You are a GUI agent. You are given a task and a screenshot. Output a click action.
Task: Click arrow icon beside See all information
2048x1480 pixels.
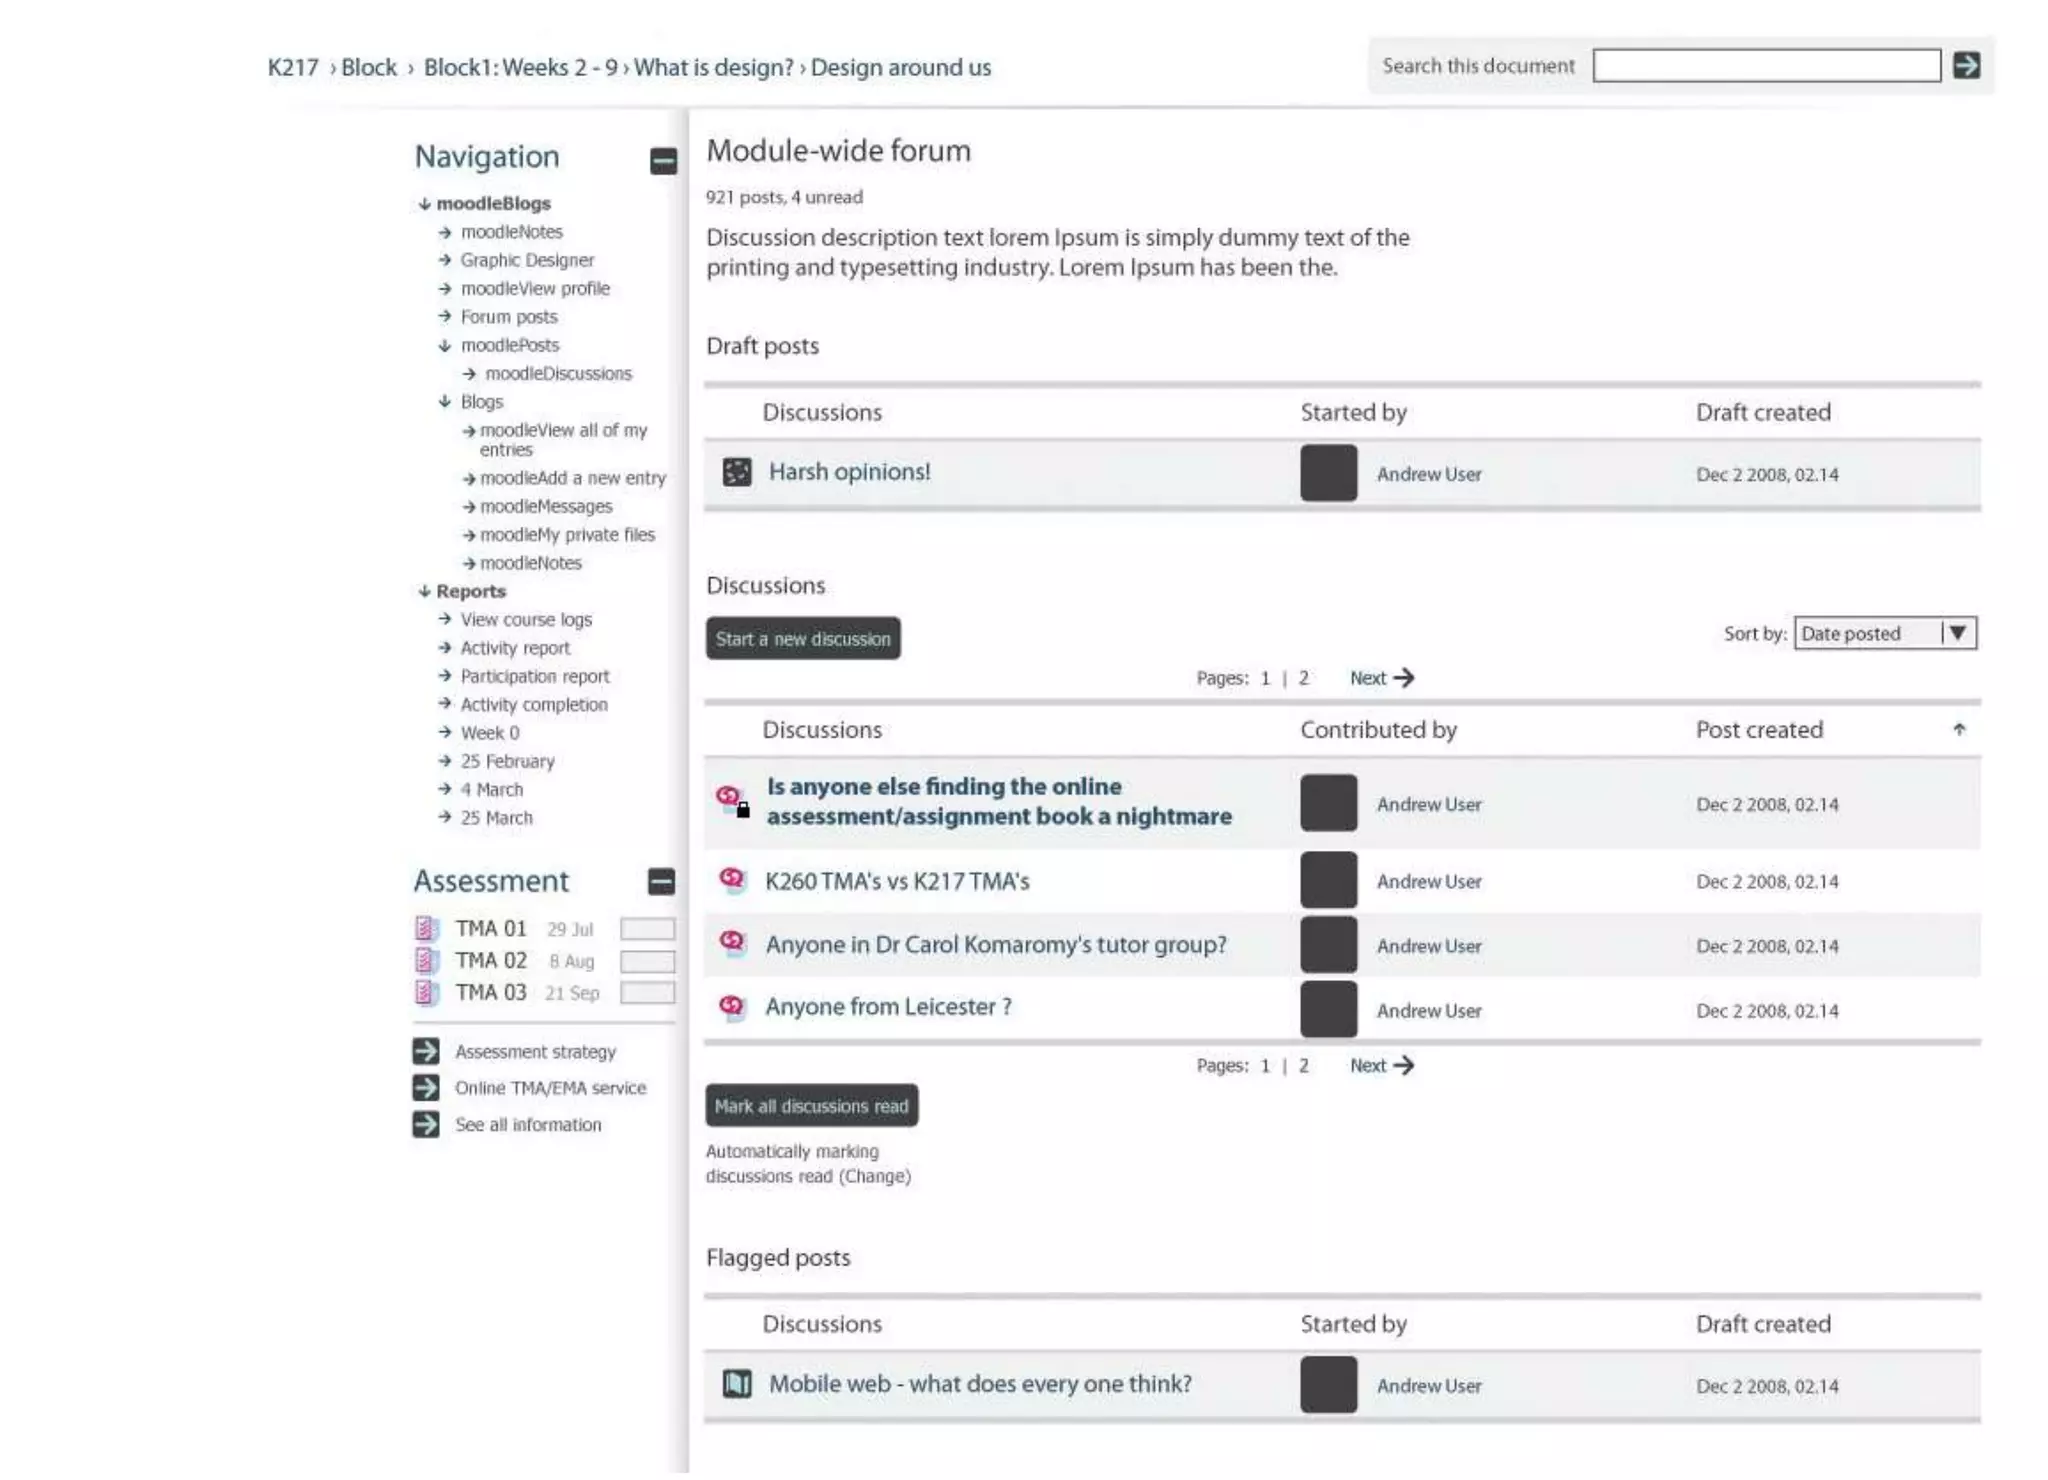[x=426, y=1124]
